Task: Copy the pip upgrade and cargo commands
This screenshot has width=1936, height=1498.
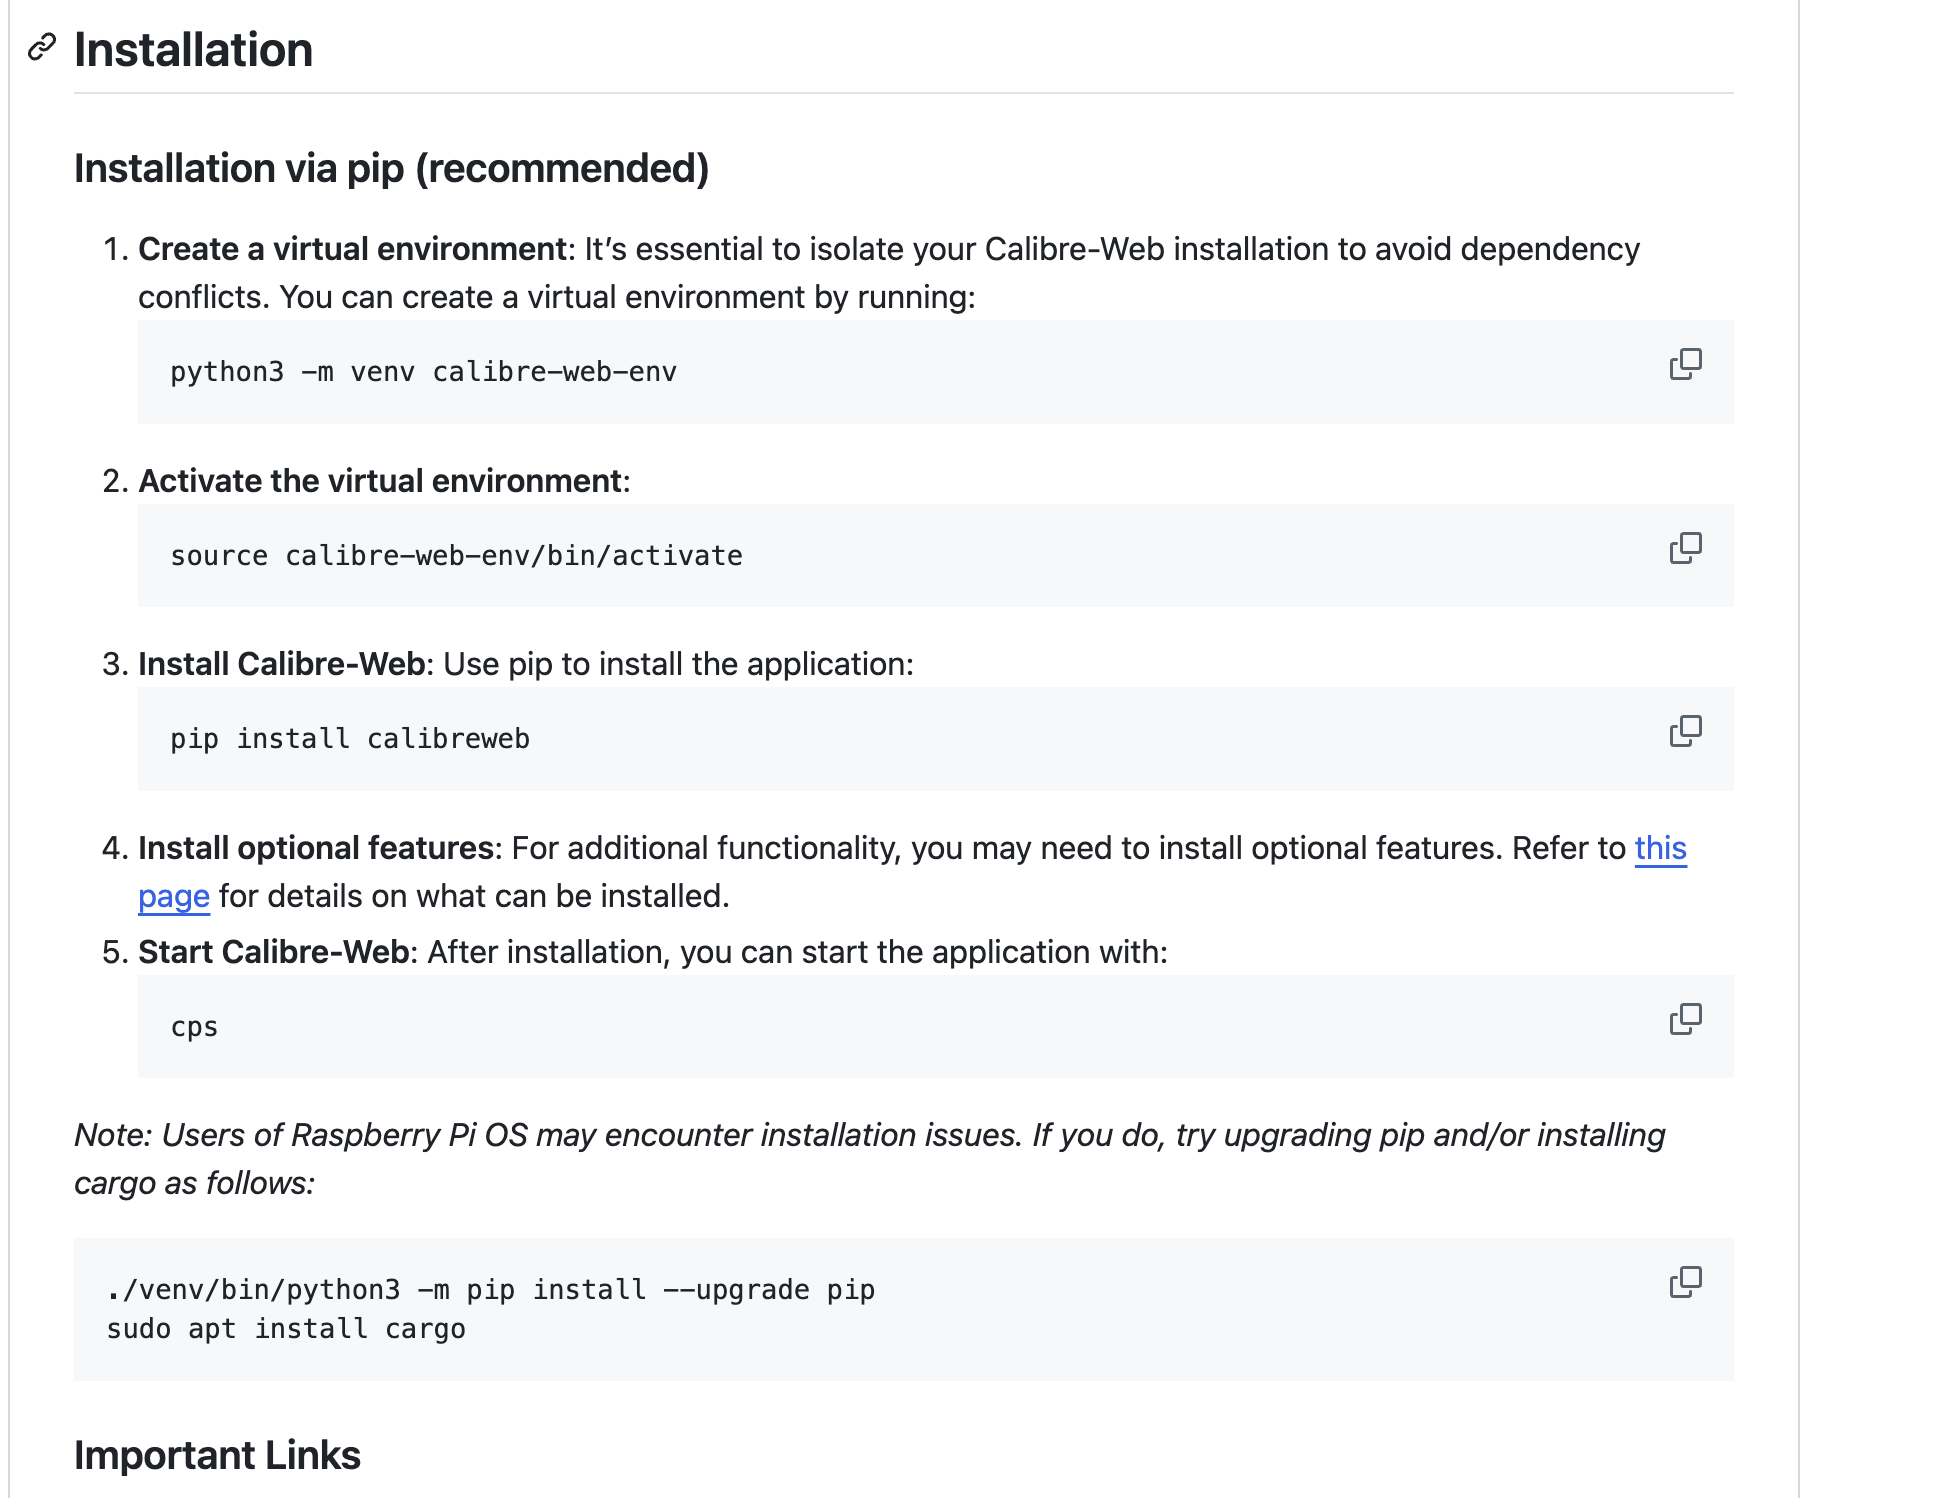Action: click(1685, 1282)
